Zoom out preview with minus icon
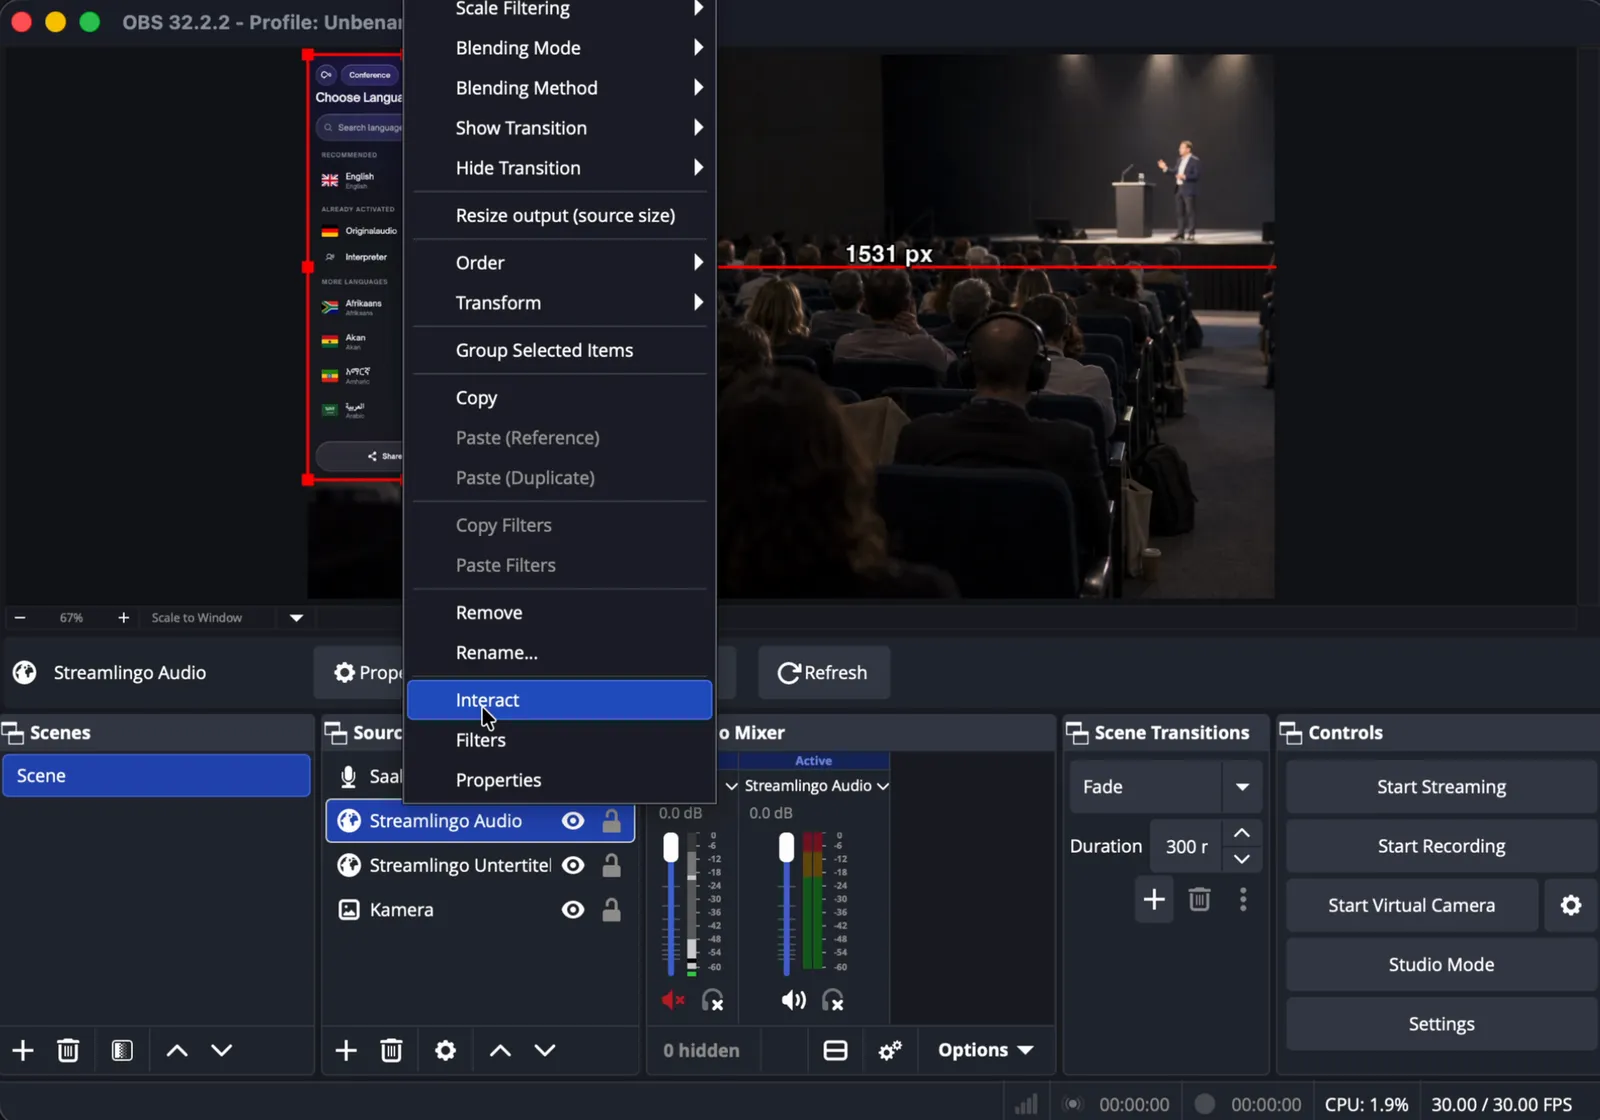Viewport: 1600px width, 1120px height. (x=20, y=618)
